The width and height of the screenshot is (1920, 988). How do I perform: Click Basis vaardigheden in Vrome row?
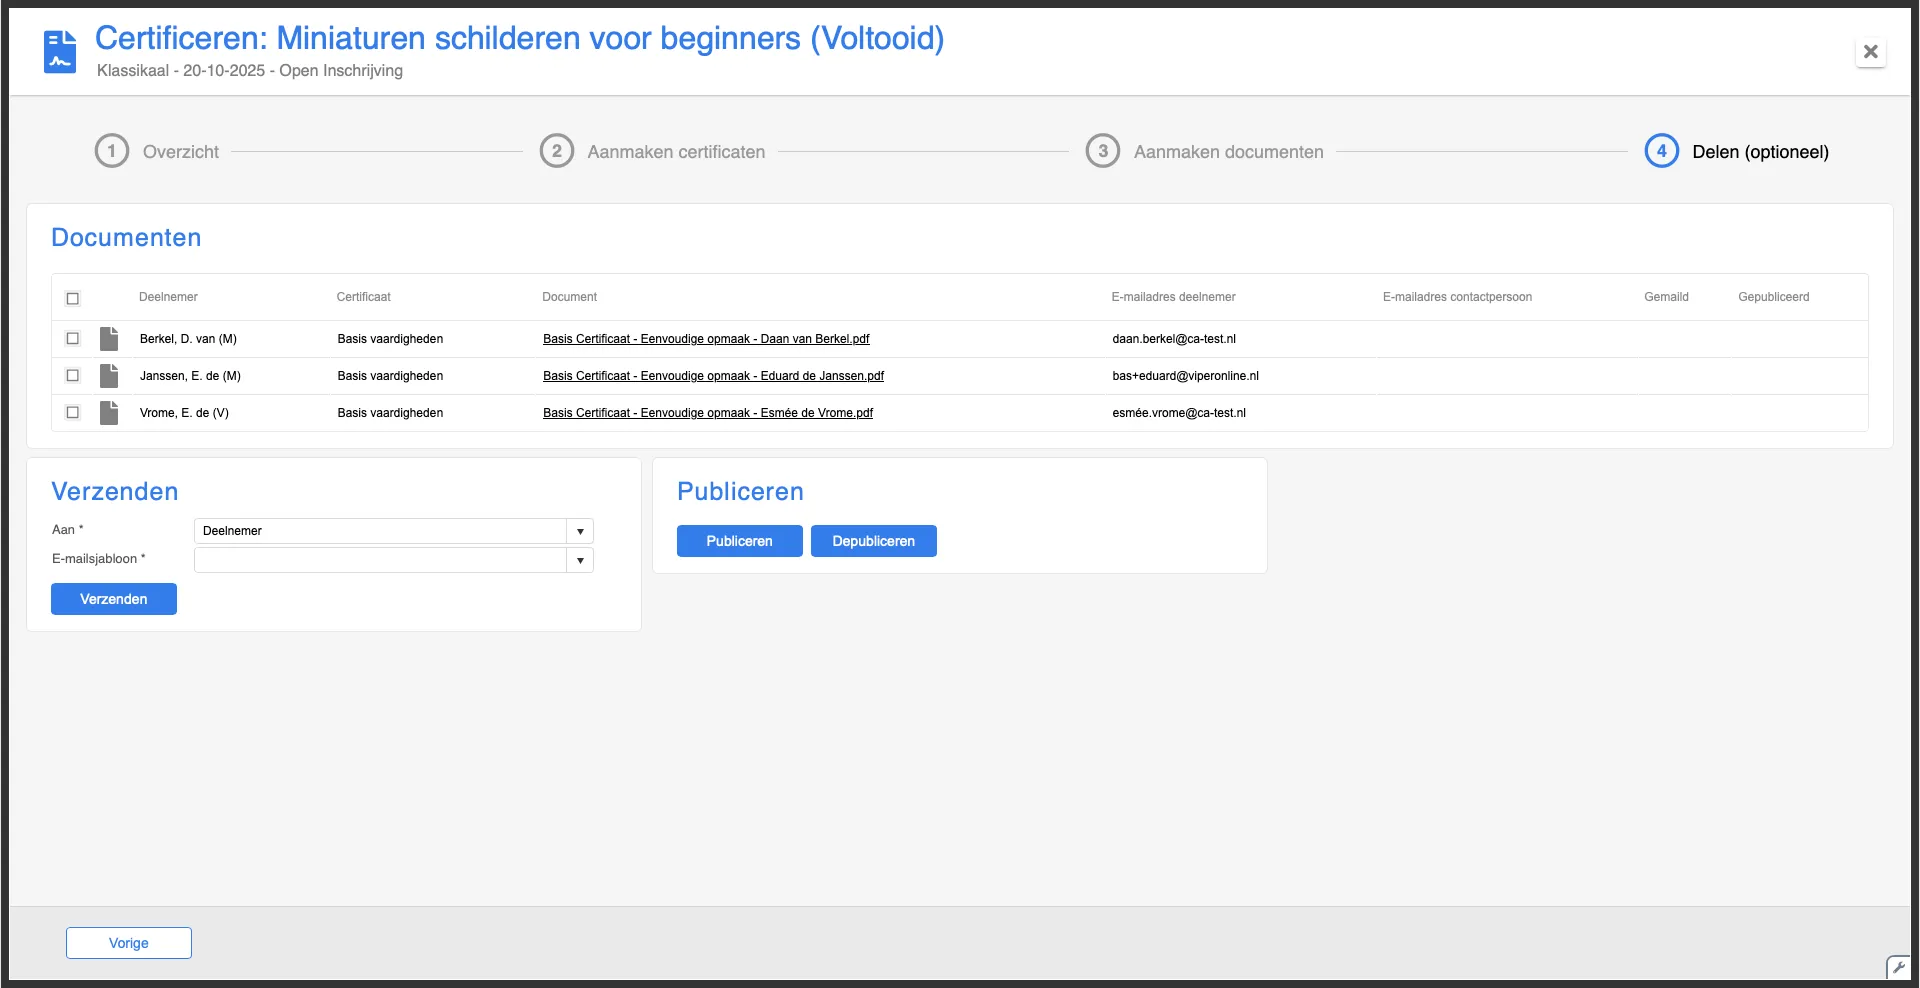[x=390, y=413]
